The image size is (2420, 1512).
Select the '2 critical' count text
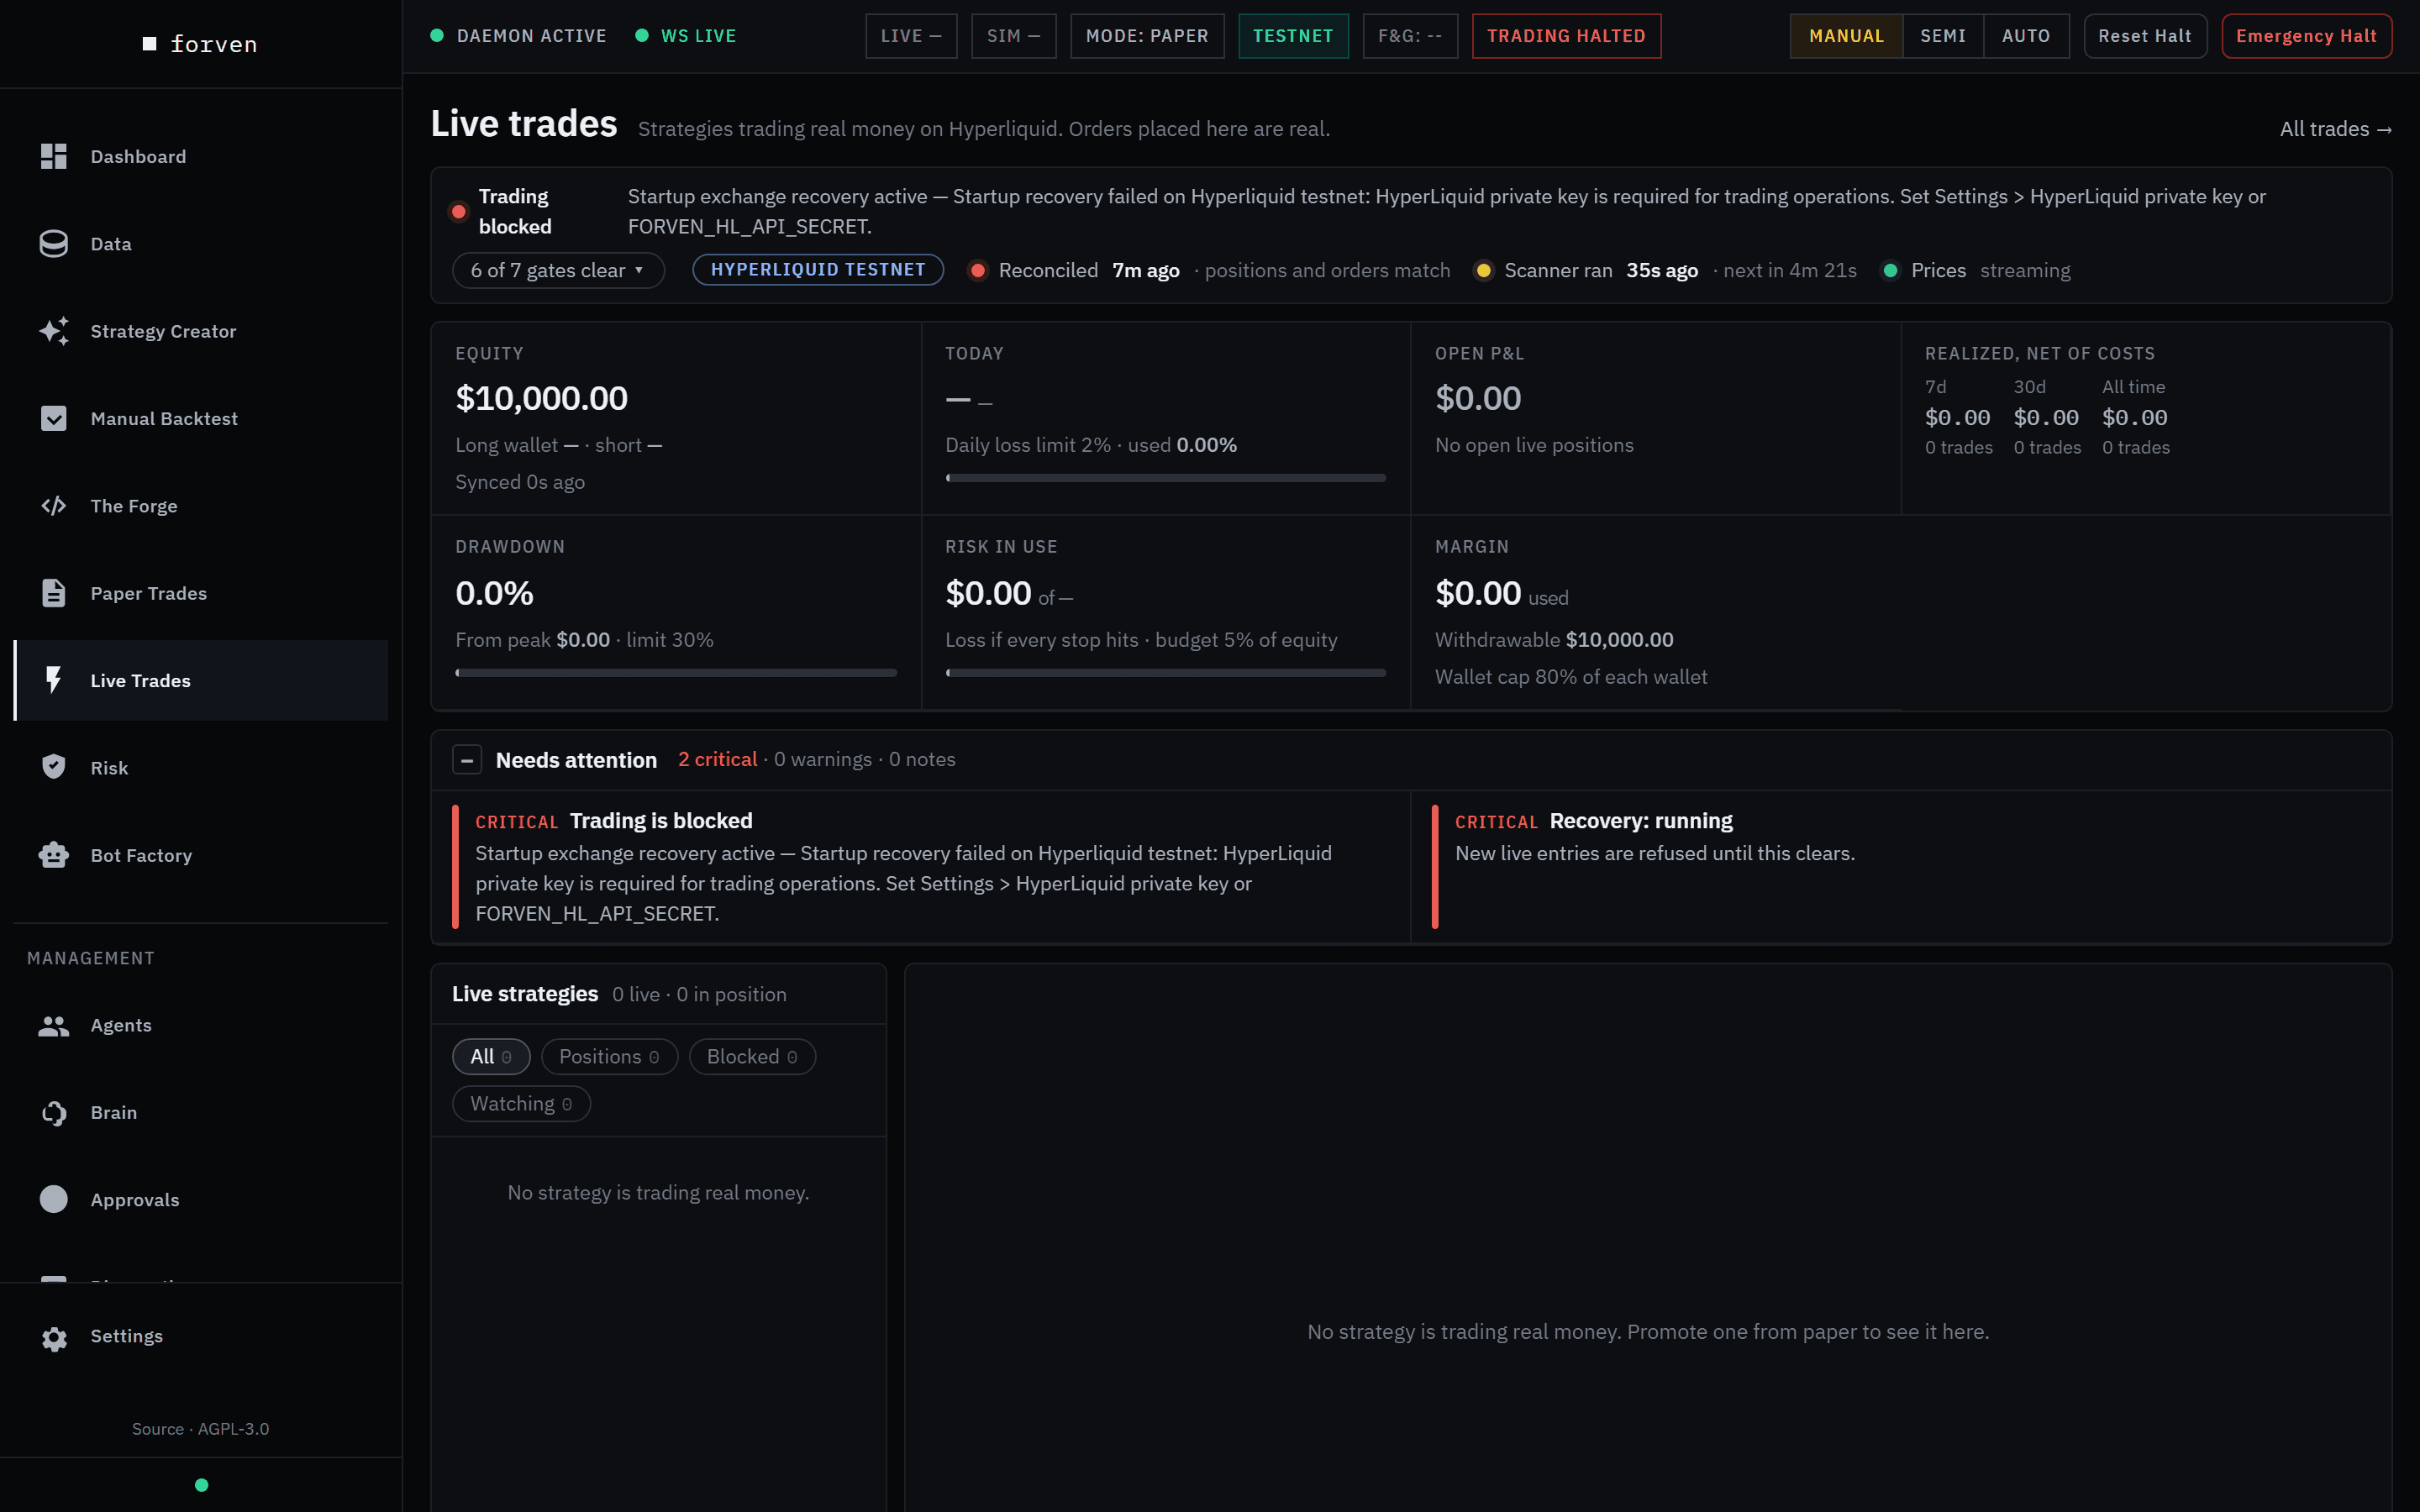[x=717, y=759]
